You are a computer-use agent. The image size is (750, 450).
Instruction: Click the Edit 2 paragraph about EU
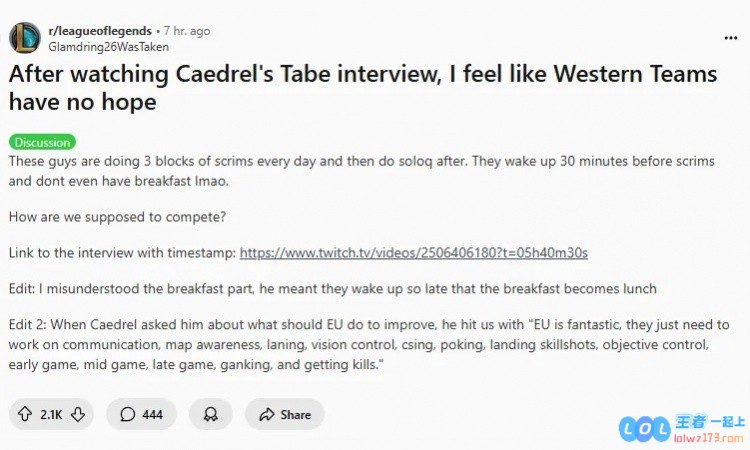coord(369,344)
